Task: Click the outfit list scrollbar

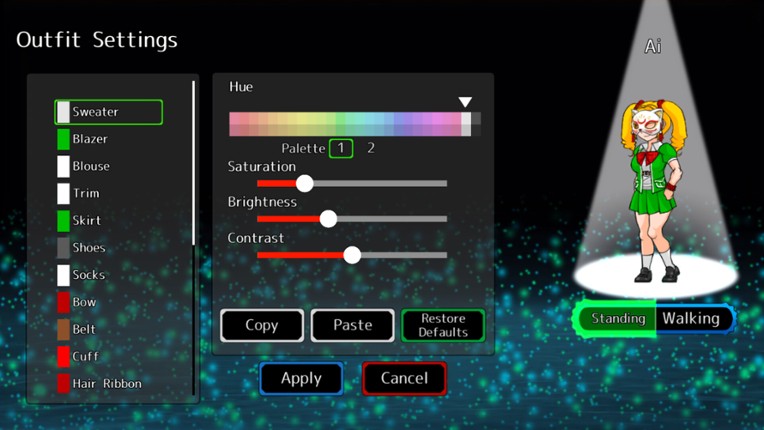Action: [193, 163]
